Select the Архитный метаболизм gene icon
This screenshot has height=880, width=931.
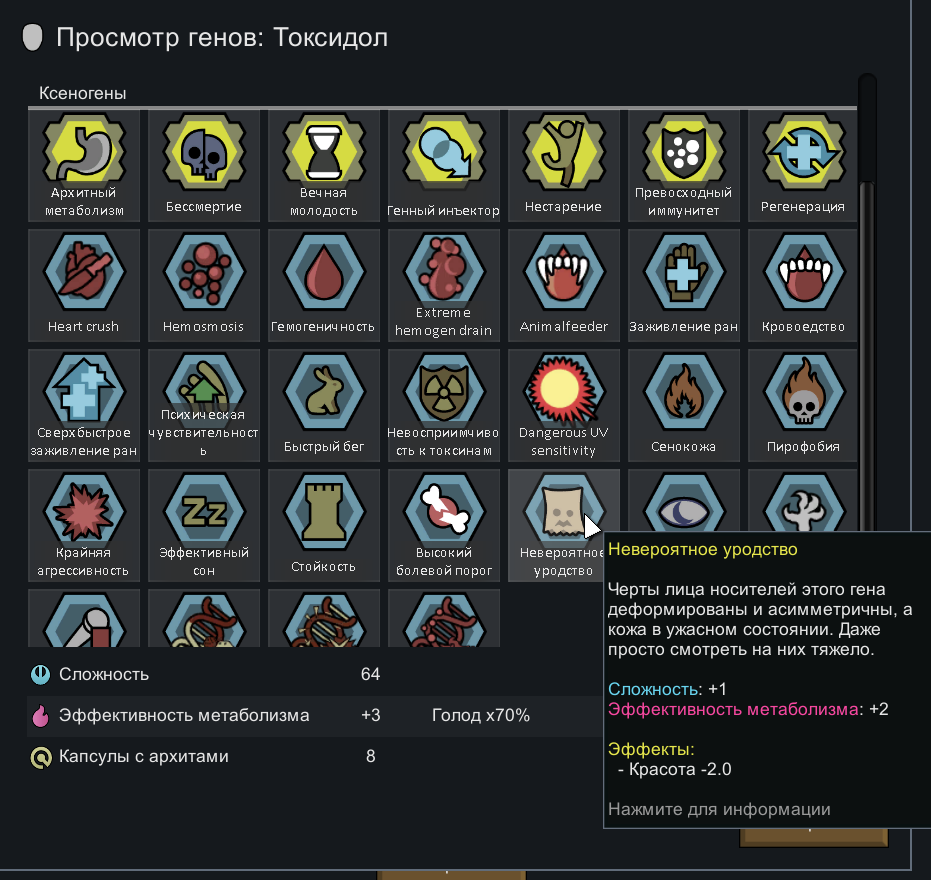(84, 166)
